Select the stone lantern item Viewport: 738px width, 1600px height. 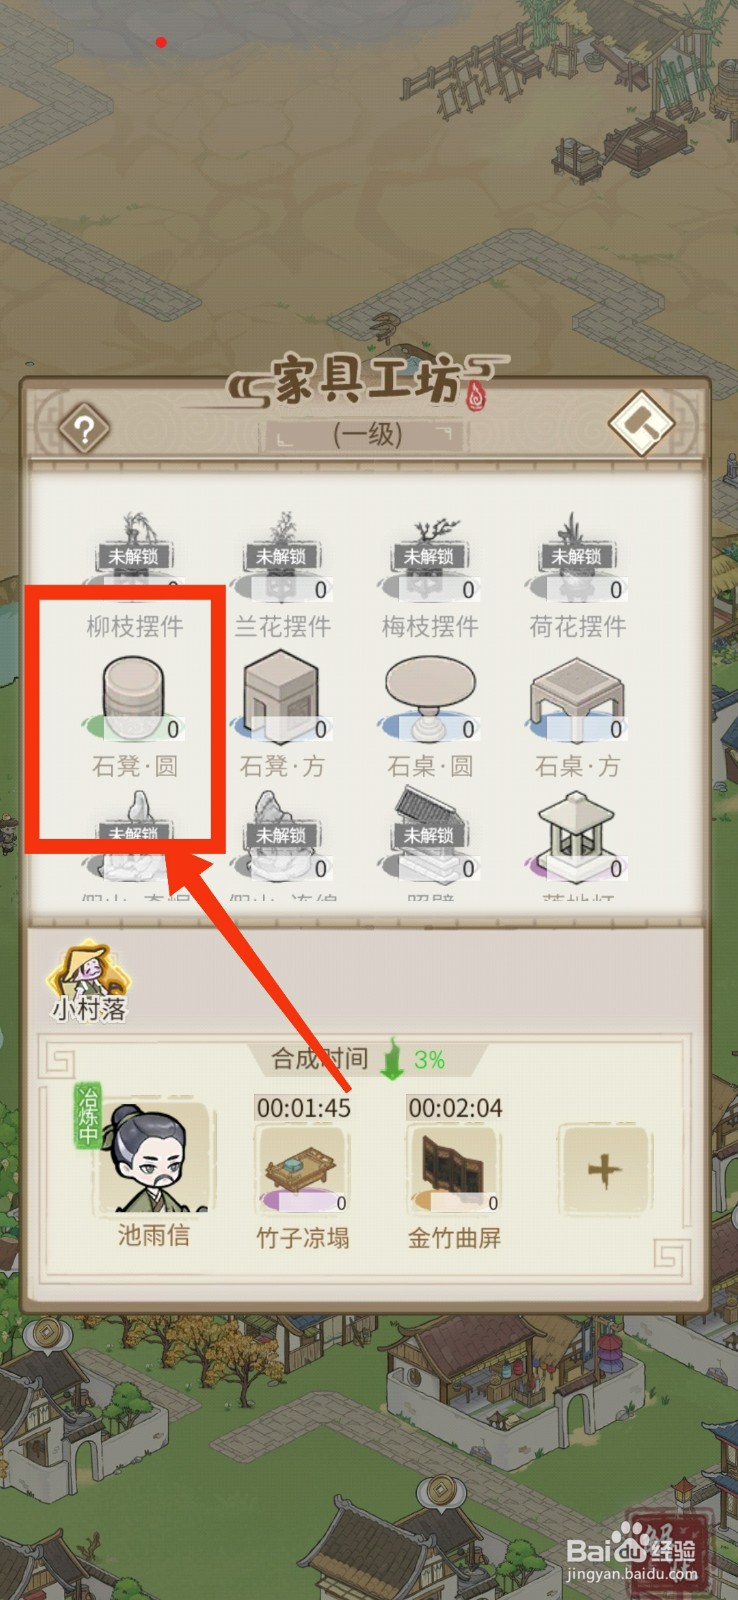pos(577,842)
